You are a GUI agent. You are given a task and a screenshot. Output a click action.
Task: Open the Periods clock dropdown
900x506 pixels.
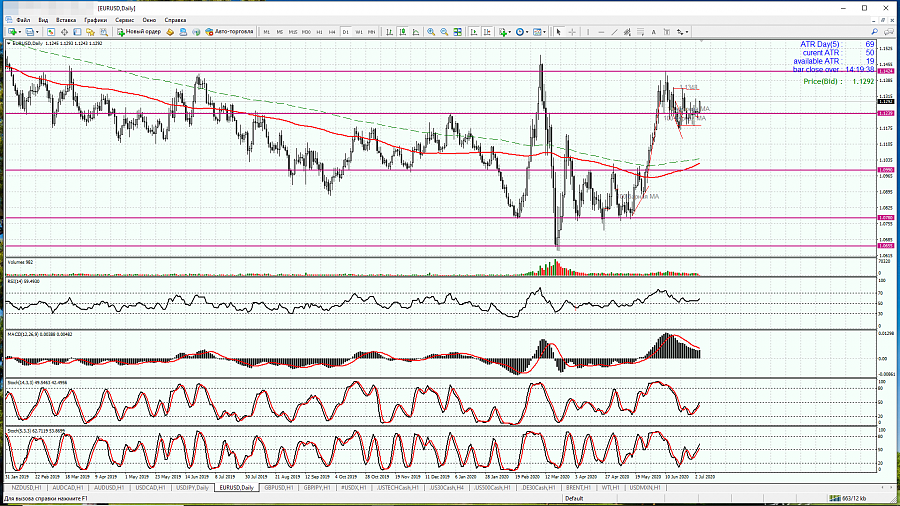(521, 32)
